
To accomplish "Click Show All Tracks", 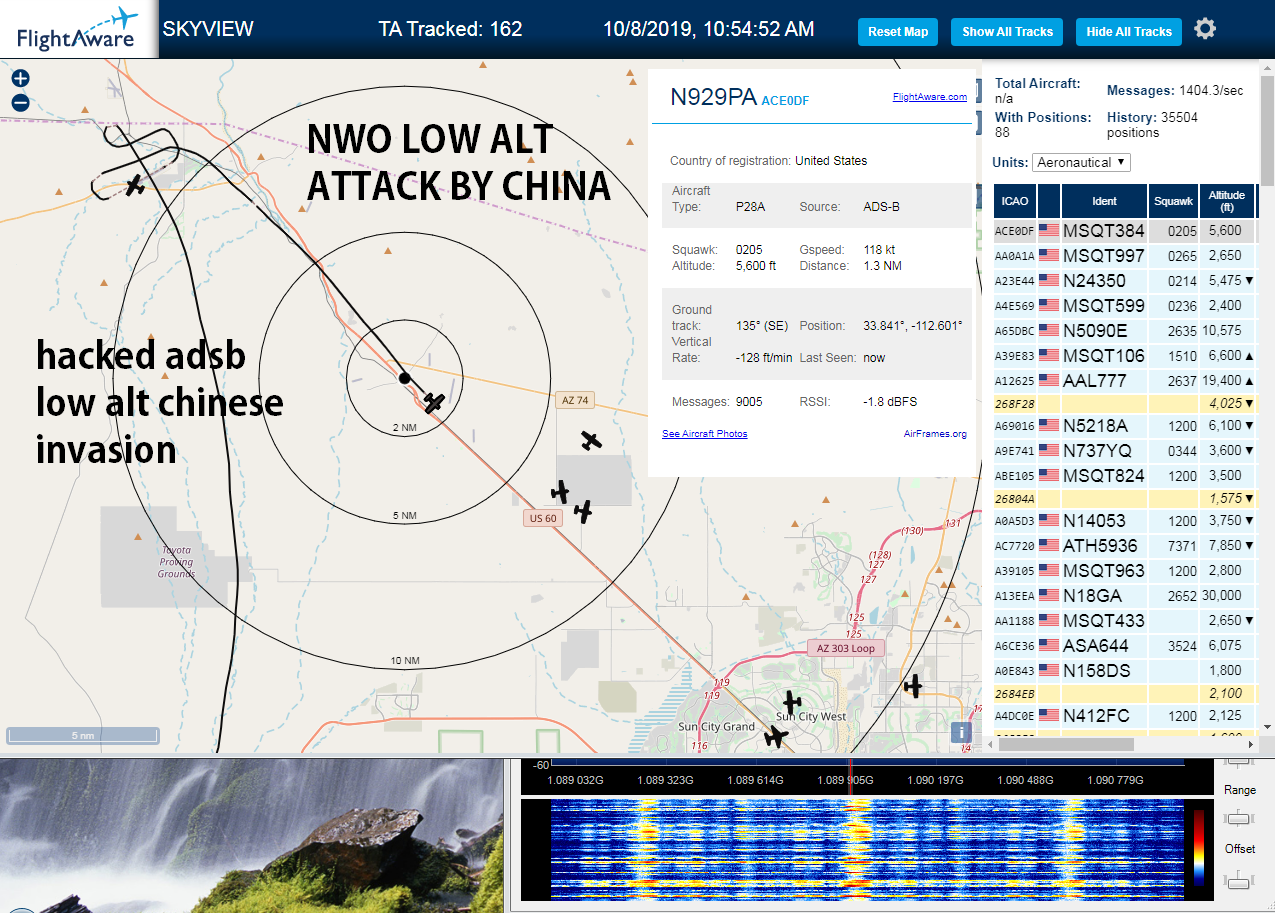I will pyautogui.click(x=1007, y=32).
